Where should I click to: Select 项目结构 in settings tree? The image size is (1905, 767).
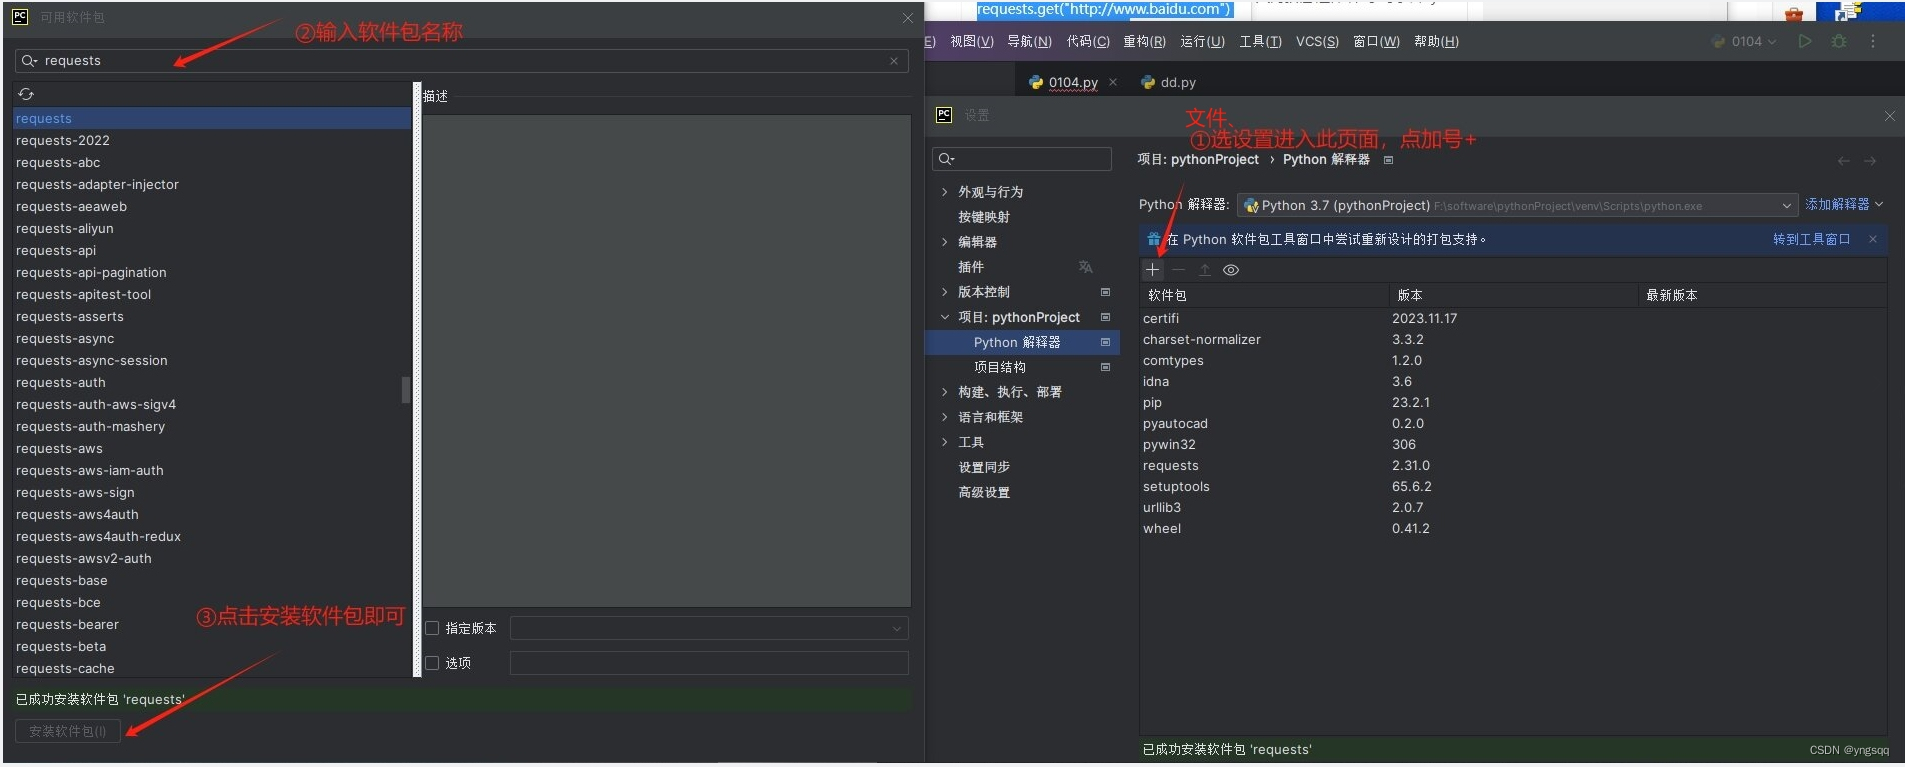tap(1000, 367)
